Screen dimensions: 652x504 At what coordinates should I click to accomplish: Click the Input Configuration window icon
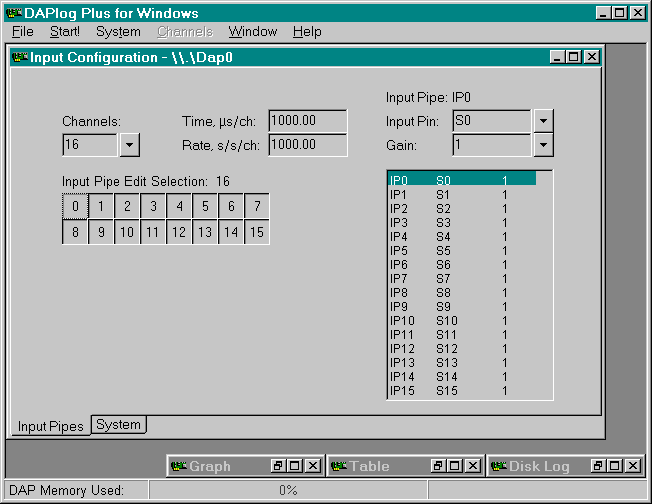point(20,57)
